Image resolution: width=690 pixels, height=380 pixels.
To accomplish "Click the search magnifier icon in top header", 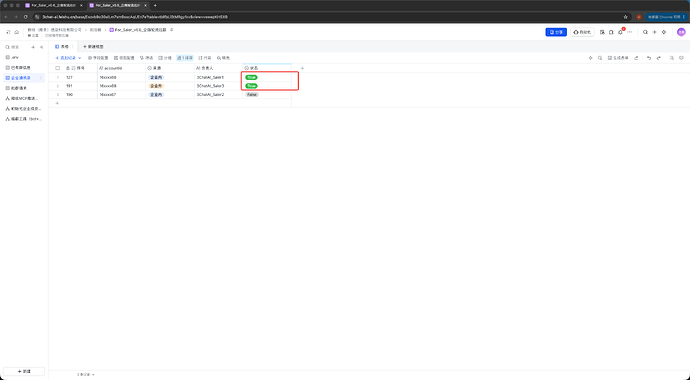I will [x=645, y=32].
